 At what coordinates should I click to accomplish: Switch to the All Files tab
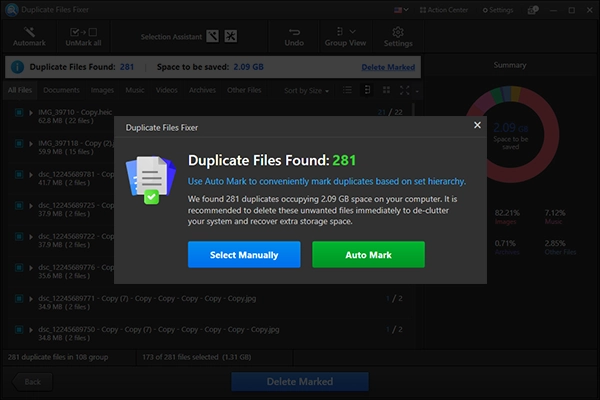[x=20, y=90]
